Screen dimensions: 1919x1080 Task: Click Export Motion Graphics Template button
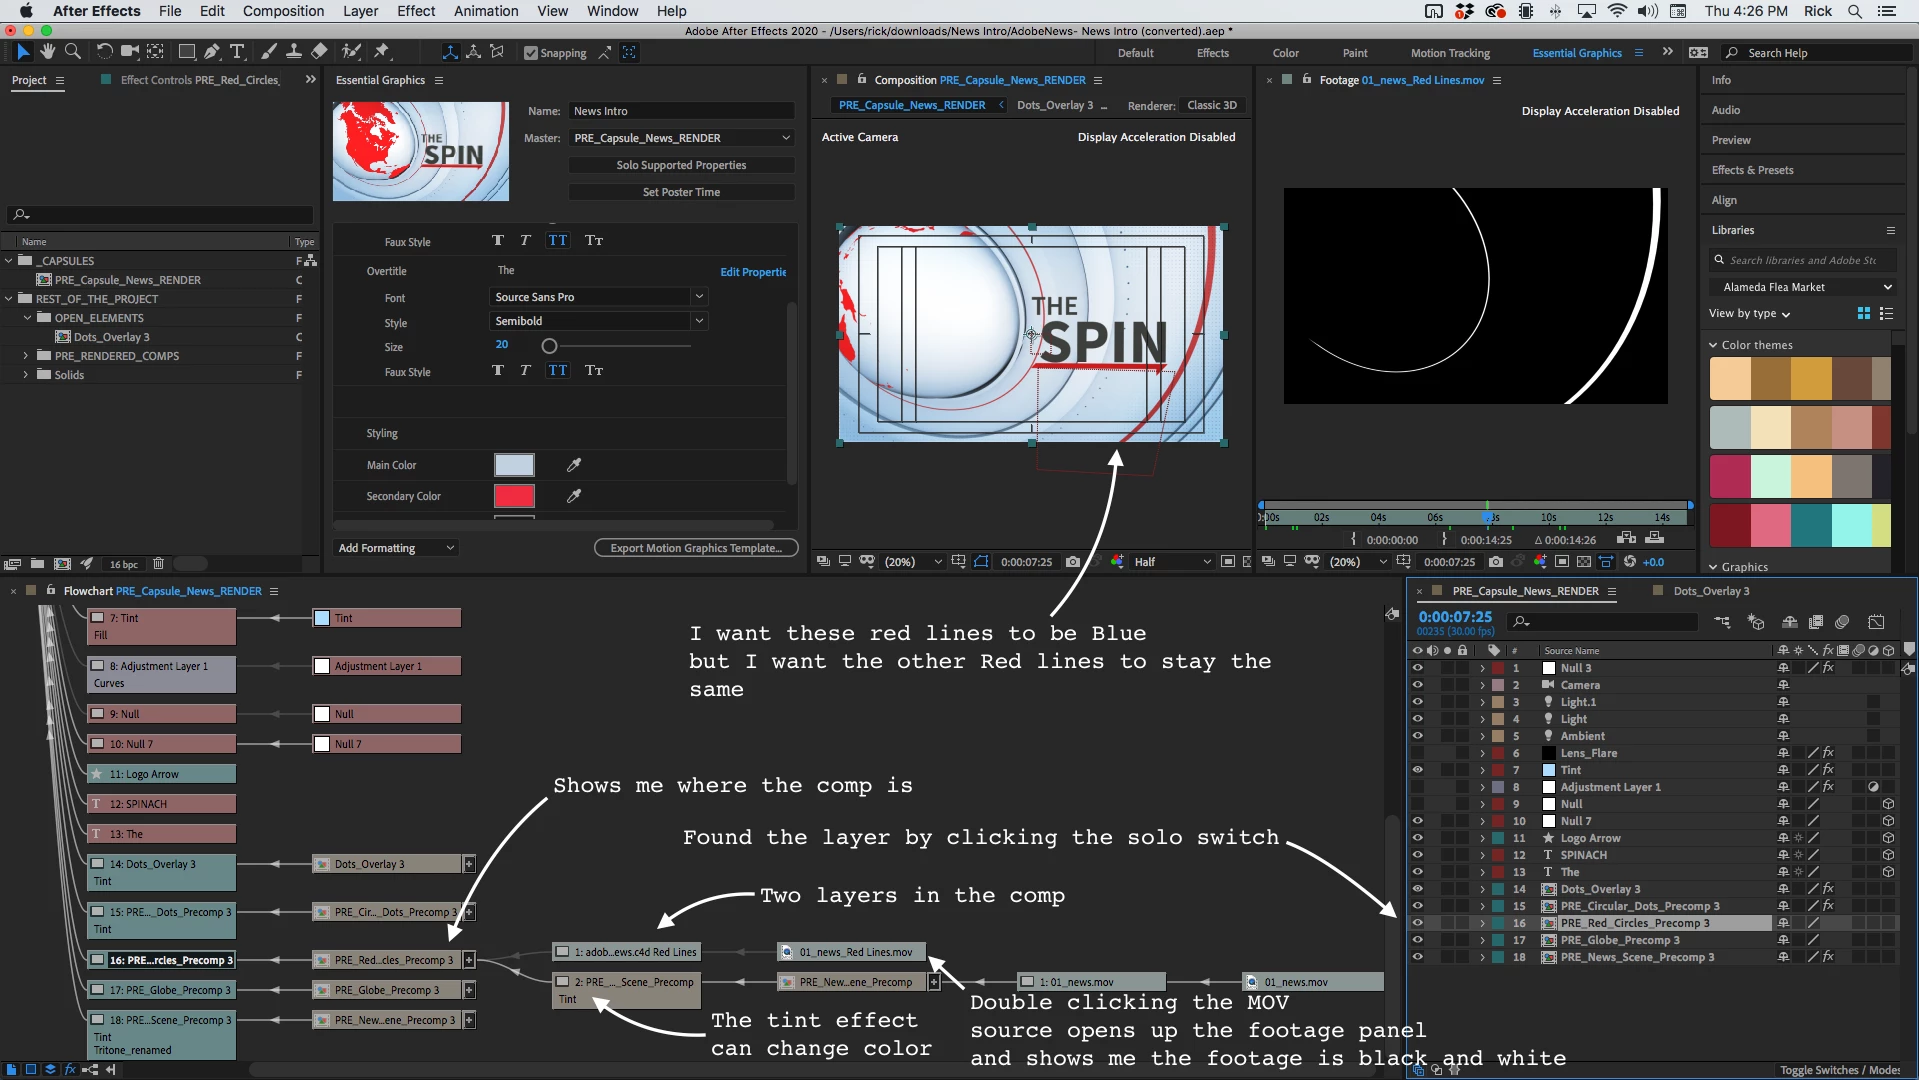pos(696,548)
